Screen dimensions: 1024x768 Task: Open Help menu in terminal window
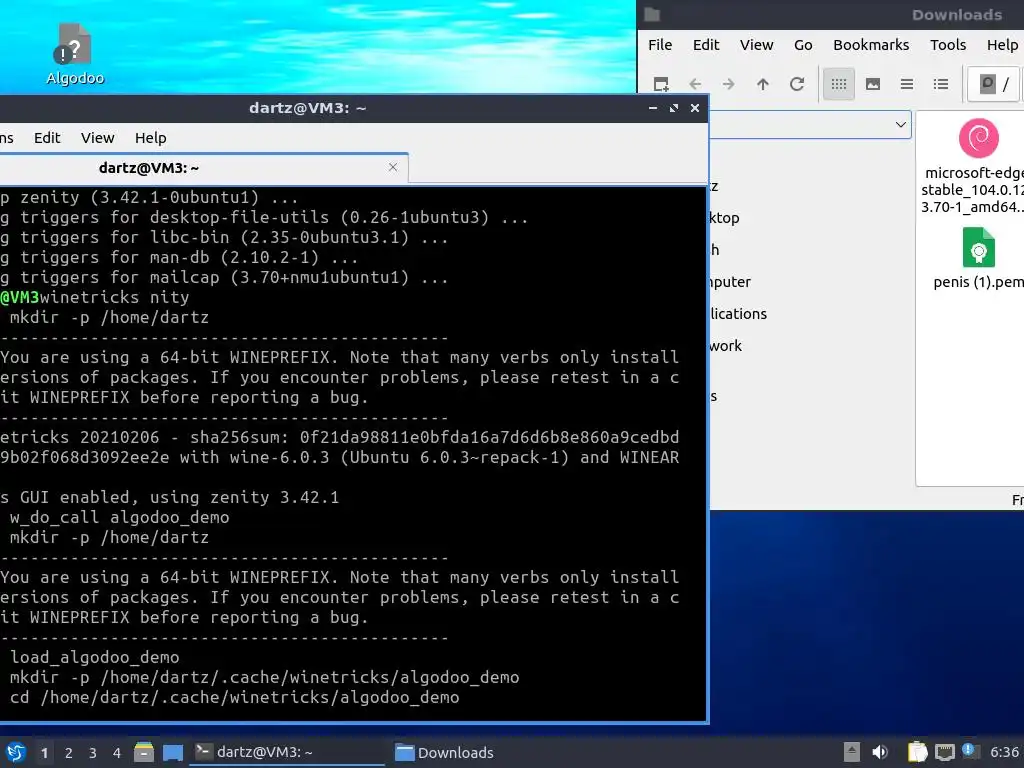(x=150, y=138)
